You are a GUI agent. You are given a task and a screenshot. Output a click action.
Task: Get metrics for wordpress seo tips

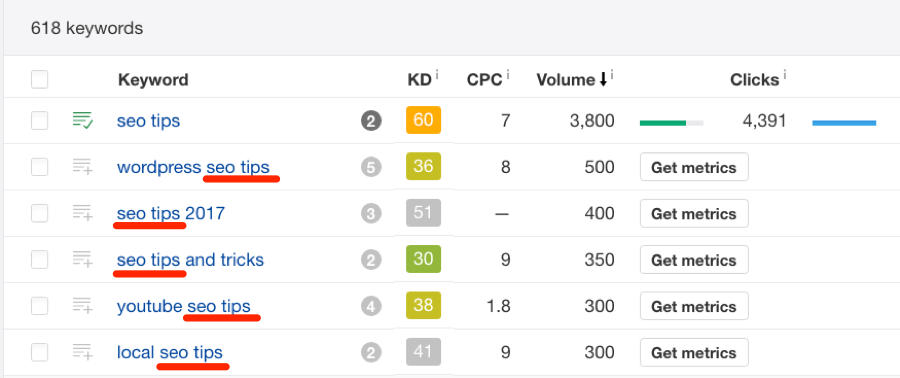(694, 167)
